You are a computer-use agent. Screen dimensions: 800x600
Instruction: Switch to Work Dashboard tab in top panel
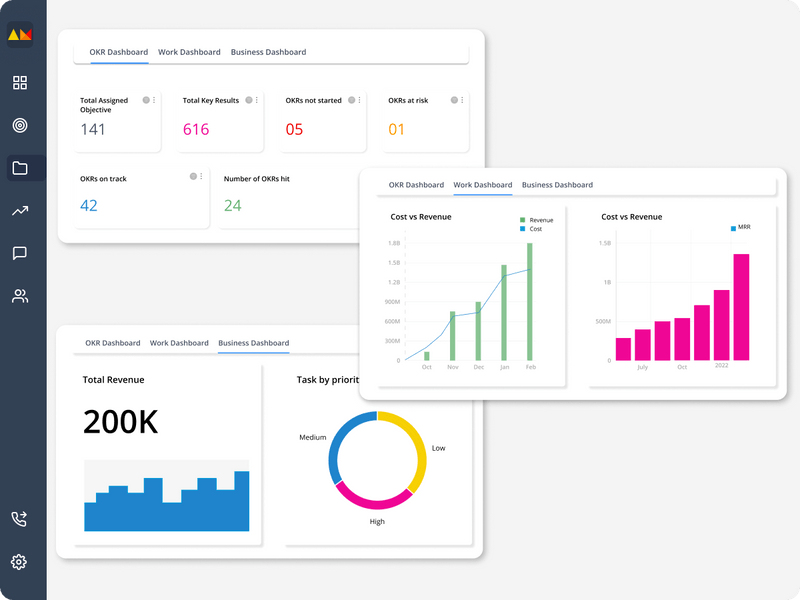[x=189, y=52]
